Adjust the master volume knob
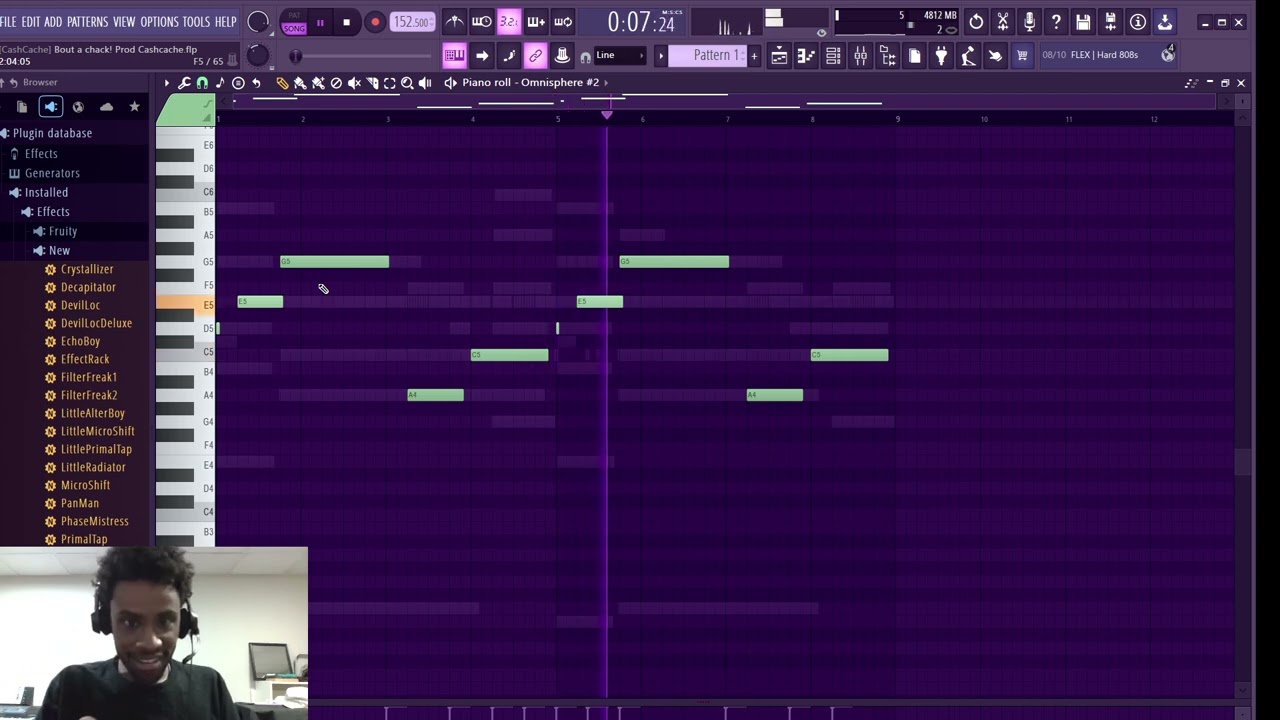1280x720 pixels. click(x=258, y=22)
